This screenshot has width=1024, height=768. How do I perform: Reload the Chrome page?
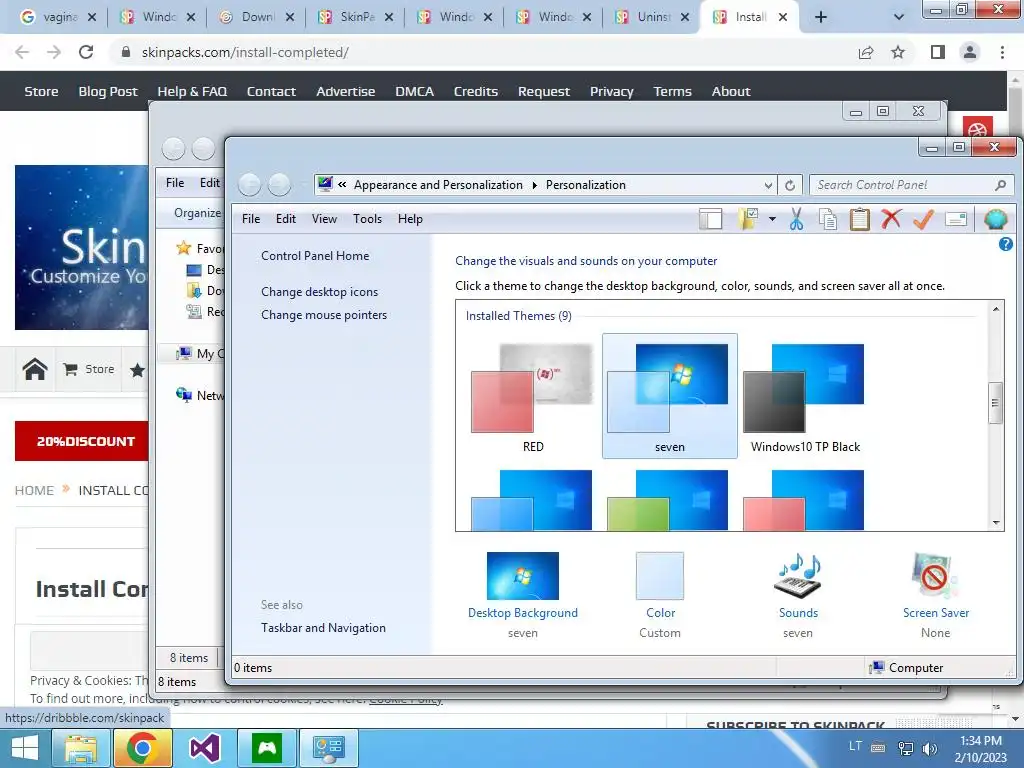86,52
